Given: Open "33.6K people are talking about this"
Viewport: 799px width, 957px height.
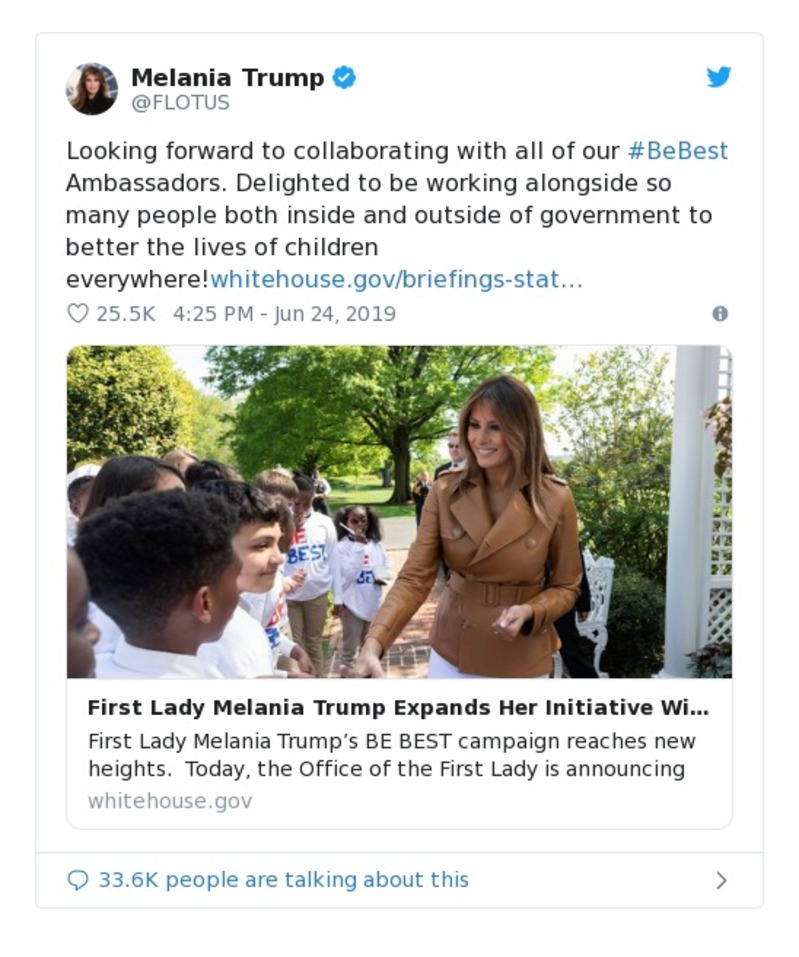Looking at the screenshot, I should [x=283, y=880].
